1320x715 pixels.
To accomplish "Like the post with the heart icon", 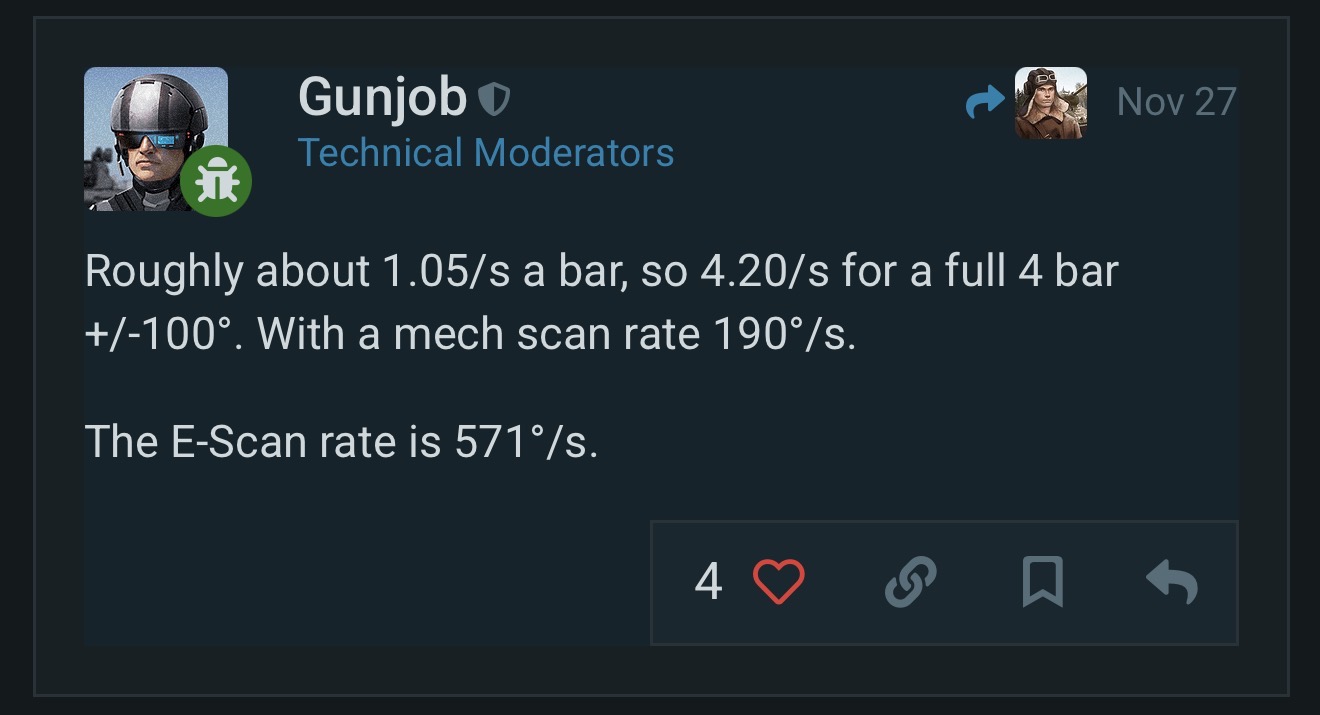I will [778, 582].
